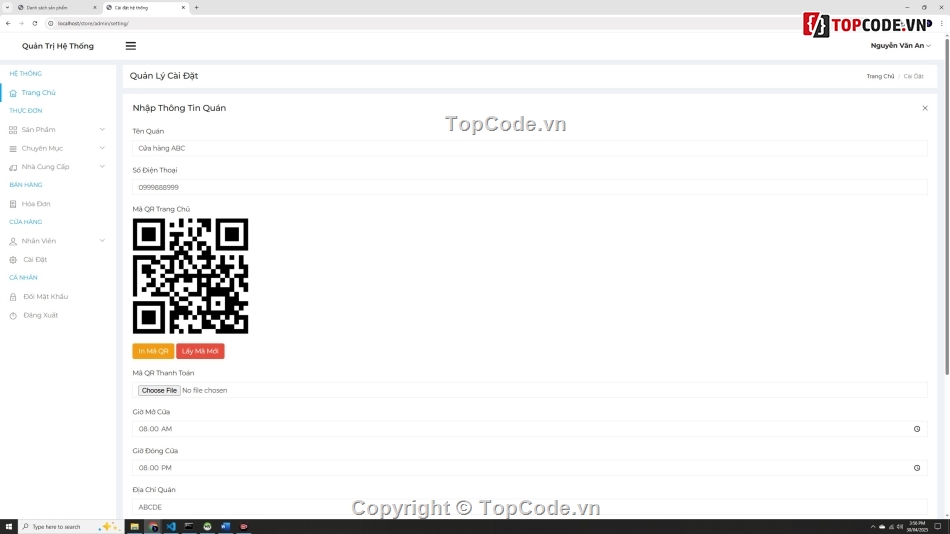Open Đổi Mật Khẩu page
The height and width of the screenshot is (534, 950).
click(45, 296)
